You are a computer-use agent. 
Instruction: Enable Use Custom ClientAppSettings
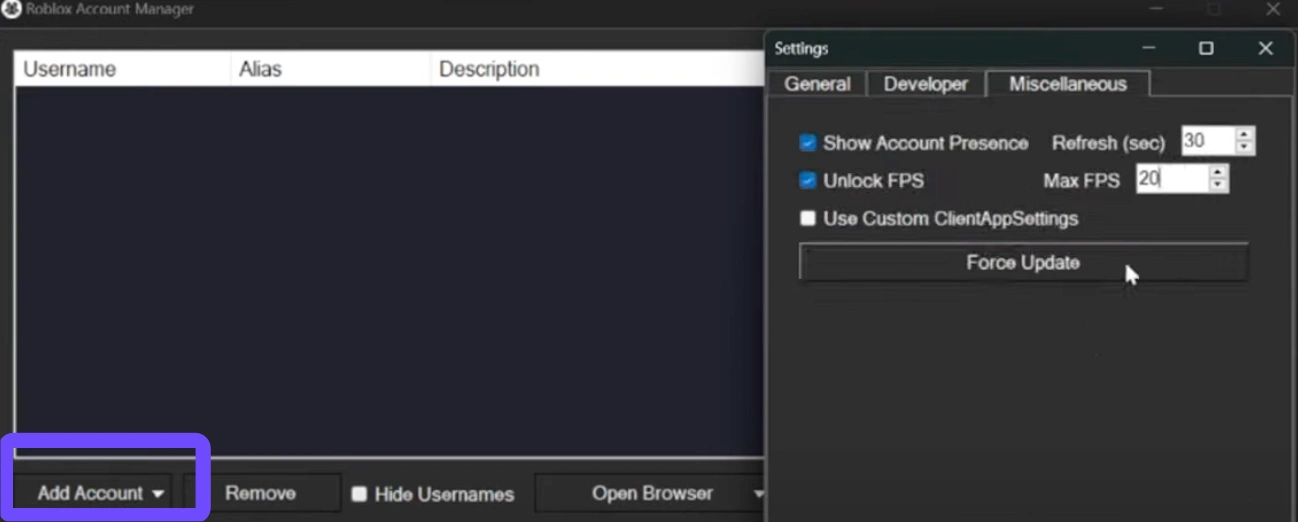pyautogui.click(x=808, y=218)
